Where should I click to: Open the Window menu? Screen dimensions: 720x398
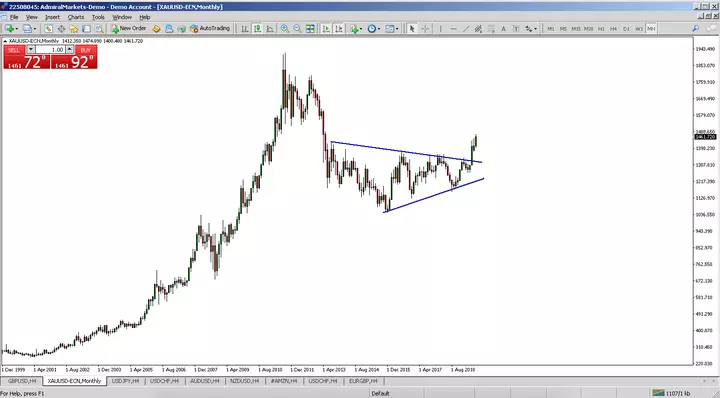click(122, 17)
